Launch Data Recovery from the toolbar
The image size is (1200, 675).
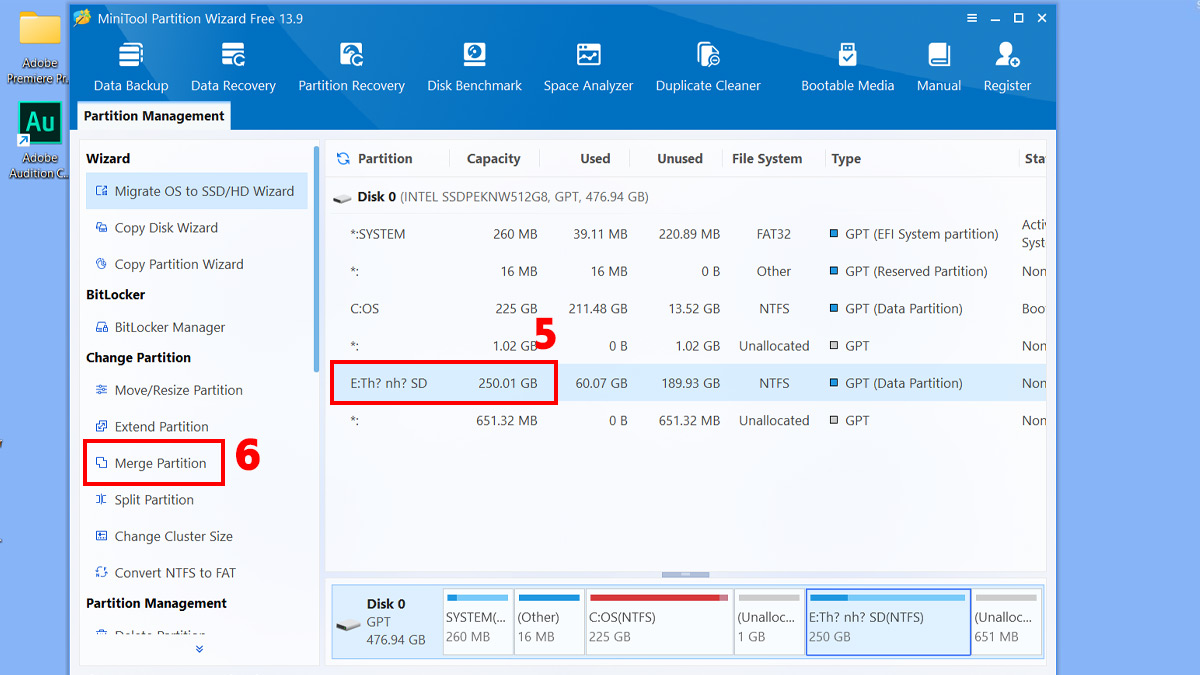233,67
